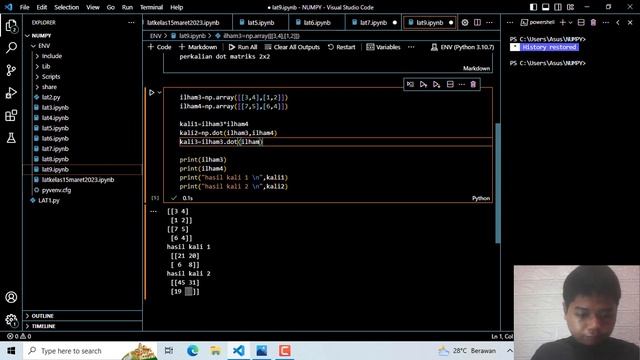The height and width of the screenshot is (360, 640).
Task: Toggle secondary side bar layout button
Action: click(x=558, y=7)
